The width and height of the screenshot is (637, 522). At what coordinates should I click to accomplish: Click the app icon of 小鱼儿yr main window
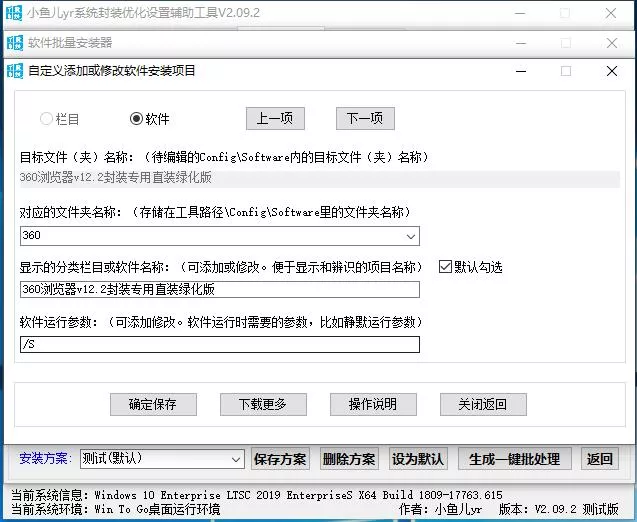[x=14, y=13]
